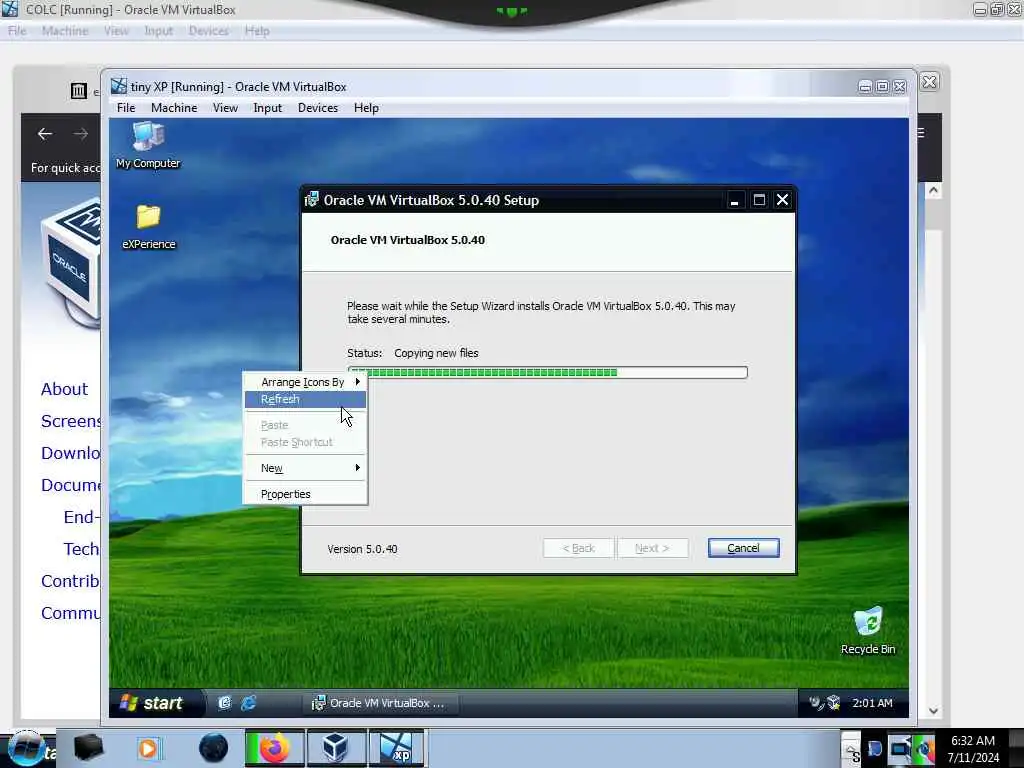This screenshot has height=768, width=1024.
Task: Open Machine menu of tiny XP window
Action: tap(174, 108)
